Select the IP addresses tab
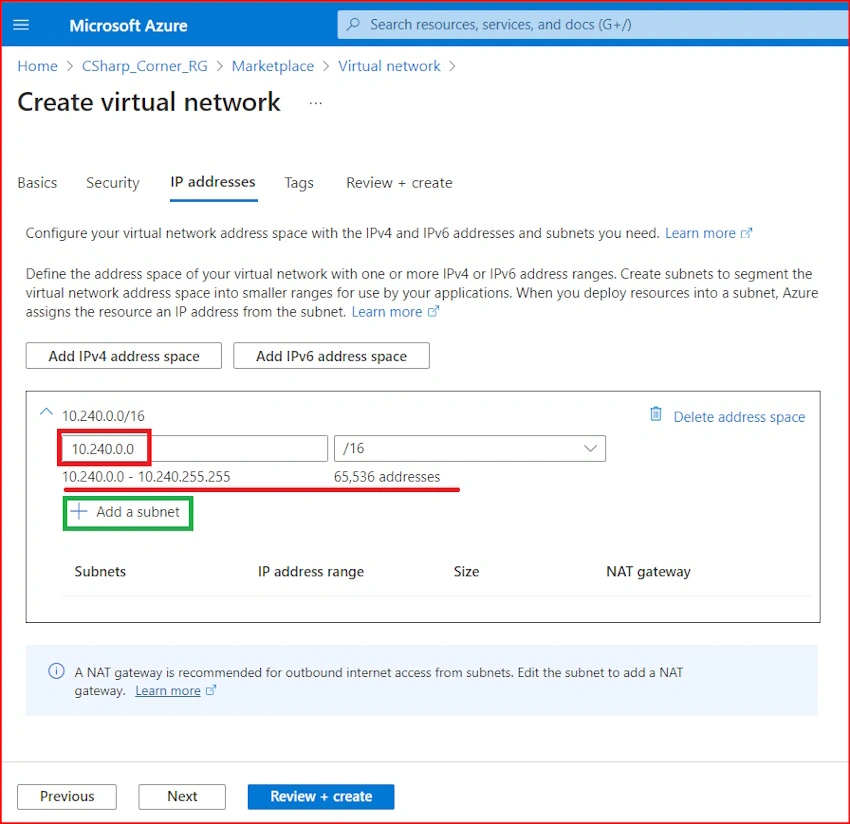This screenshot has height=824, width=850. tap(212, 182)
